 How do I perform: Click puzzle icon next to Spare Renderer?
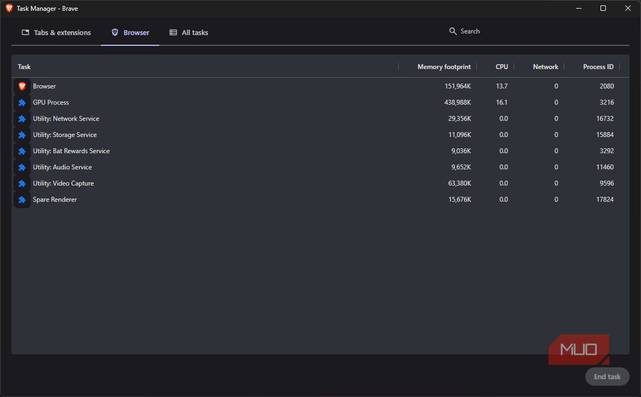coord(22,200)
